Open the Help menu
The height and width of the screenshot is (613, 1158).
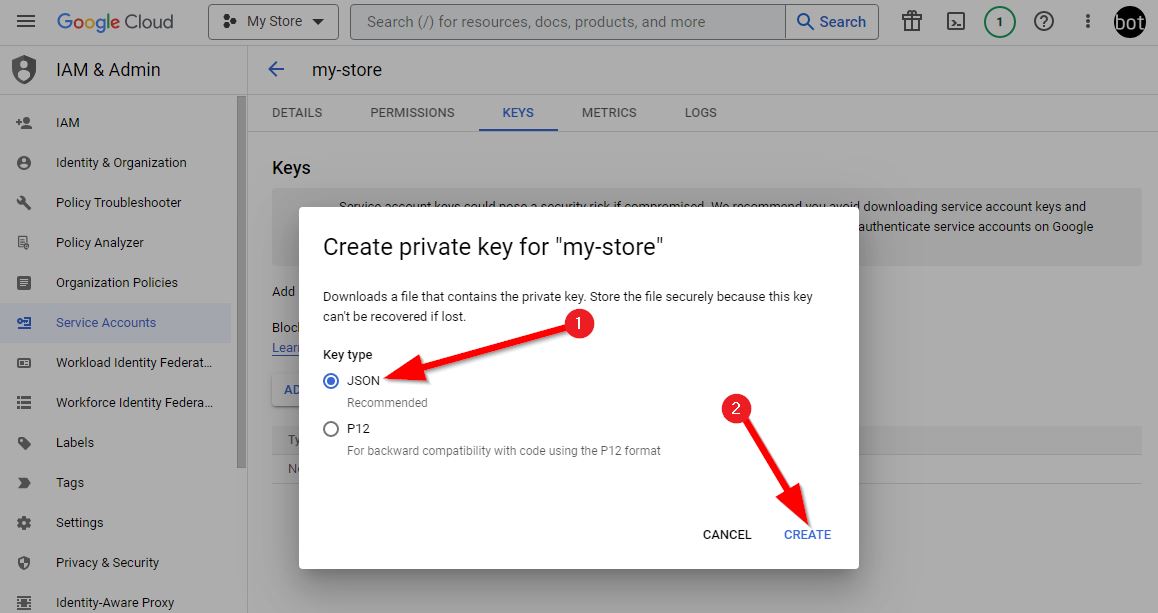[1043, 21]
